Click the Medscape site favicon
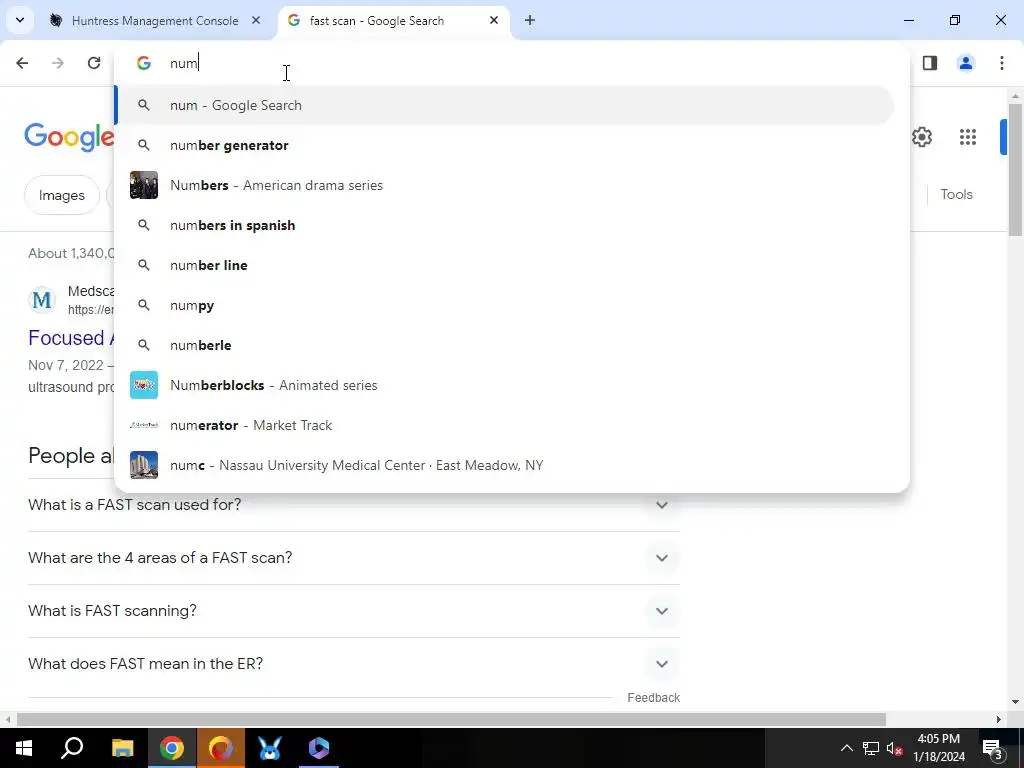 click(42, 300)
